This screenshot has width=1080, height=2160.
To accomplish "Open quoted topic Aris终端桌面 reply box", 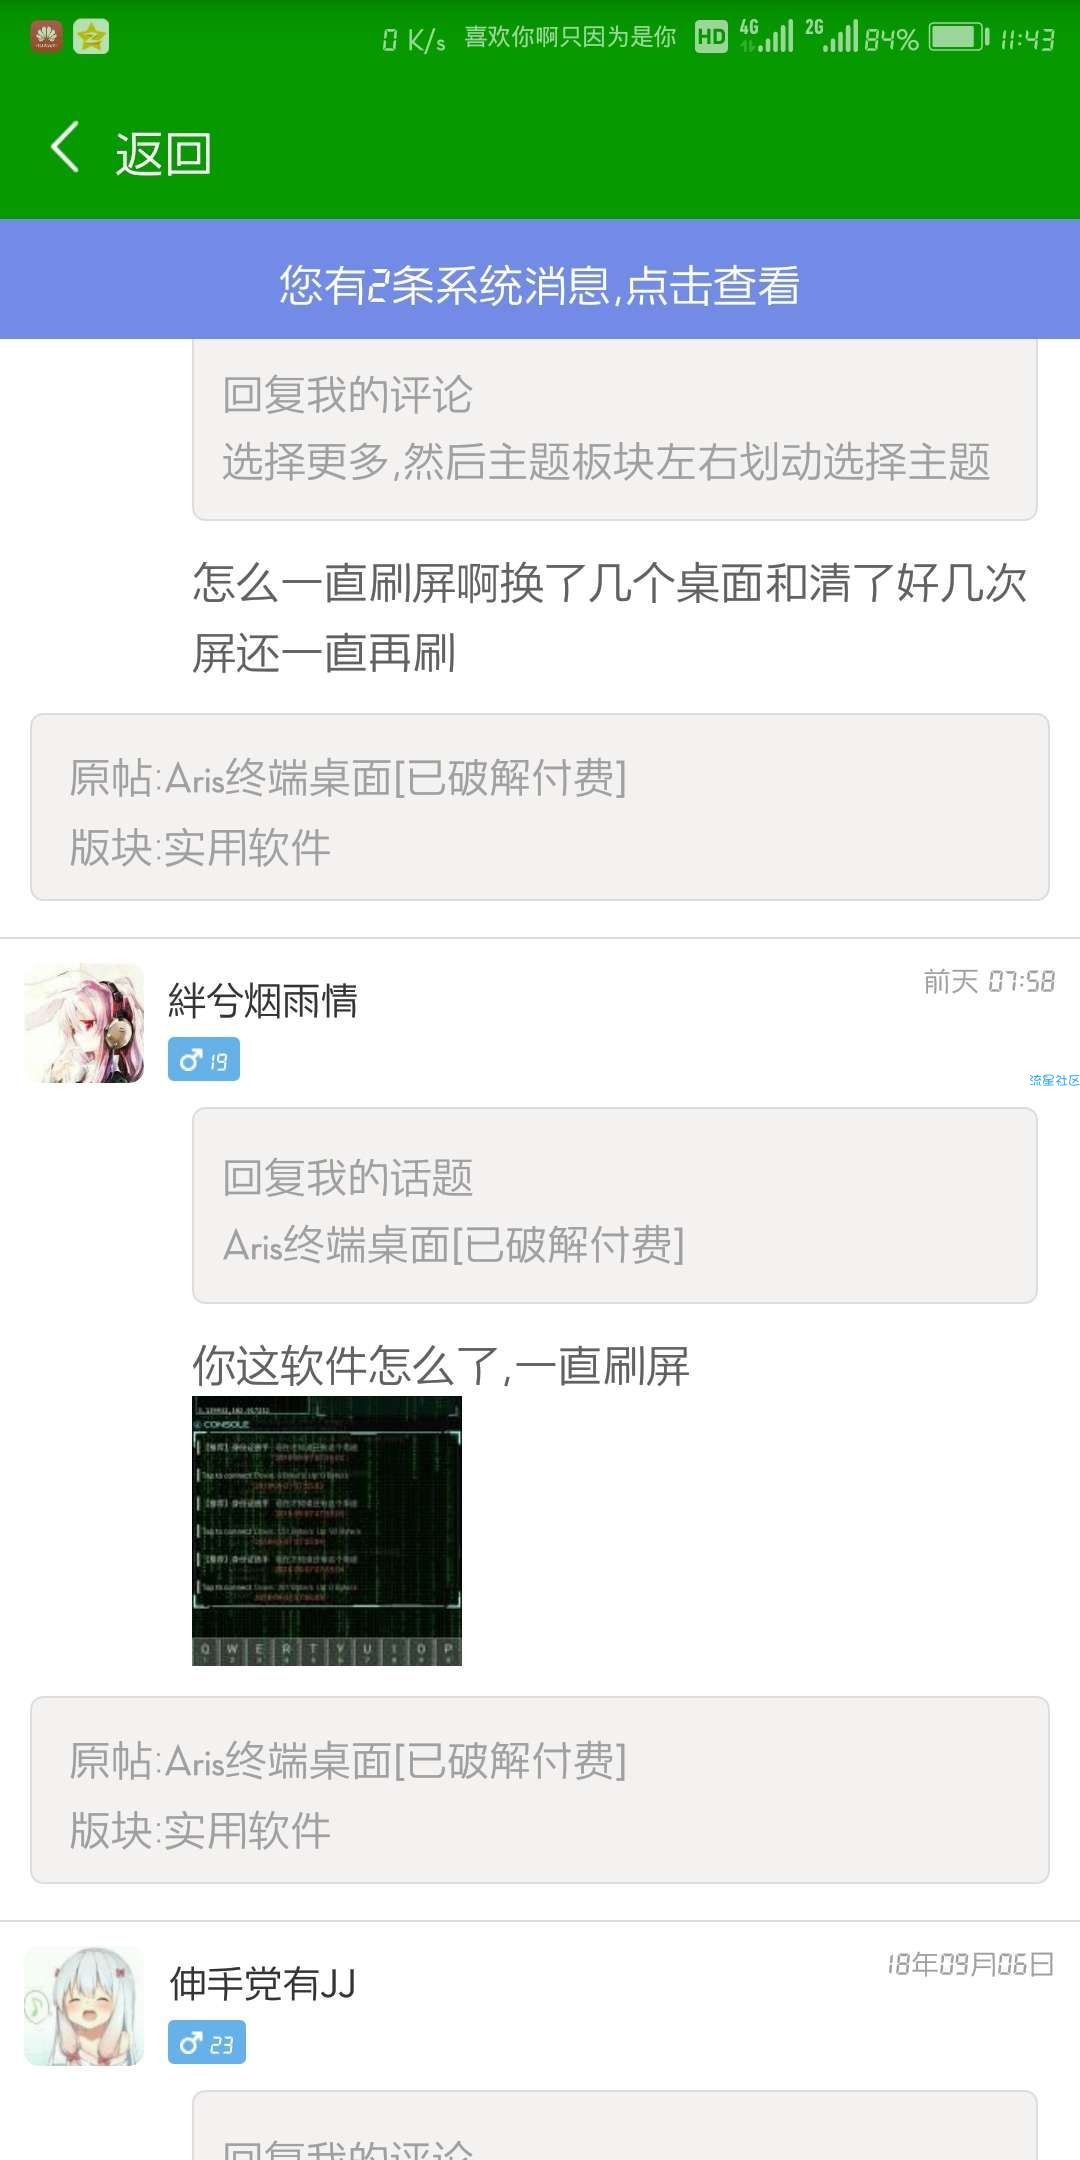I will (x=615, y=1206).
